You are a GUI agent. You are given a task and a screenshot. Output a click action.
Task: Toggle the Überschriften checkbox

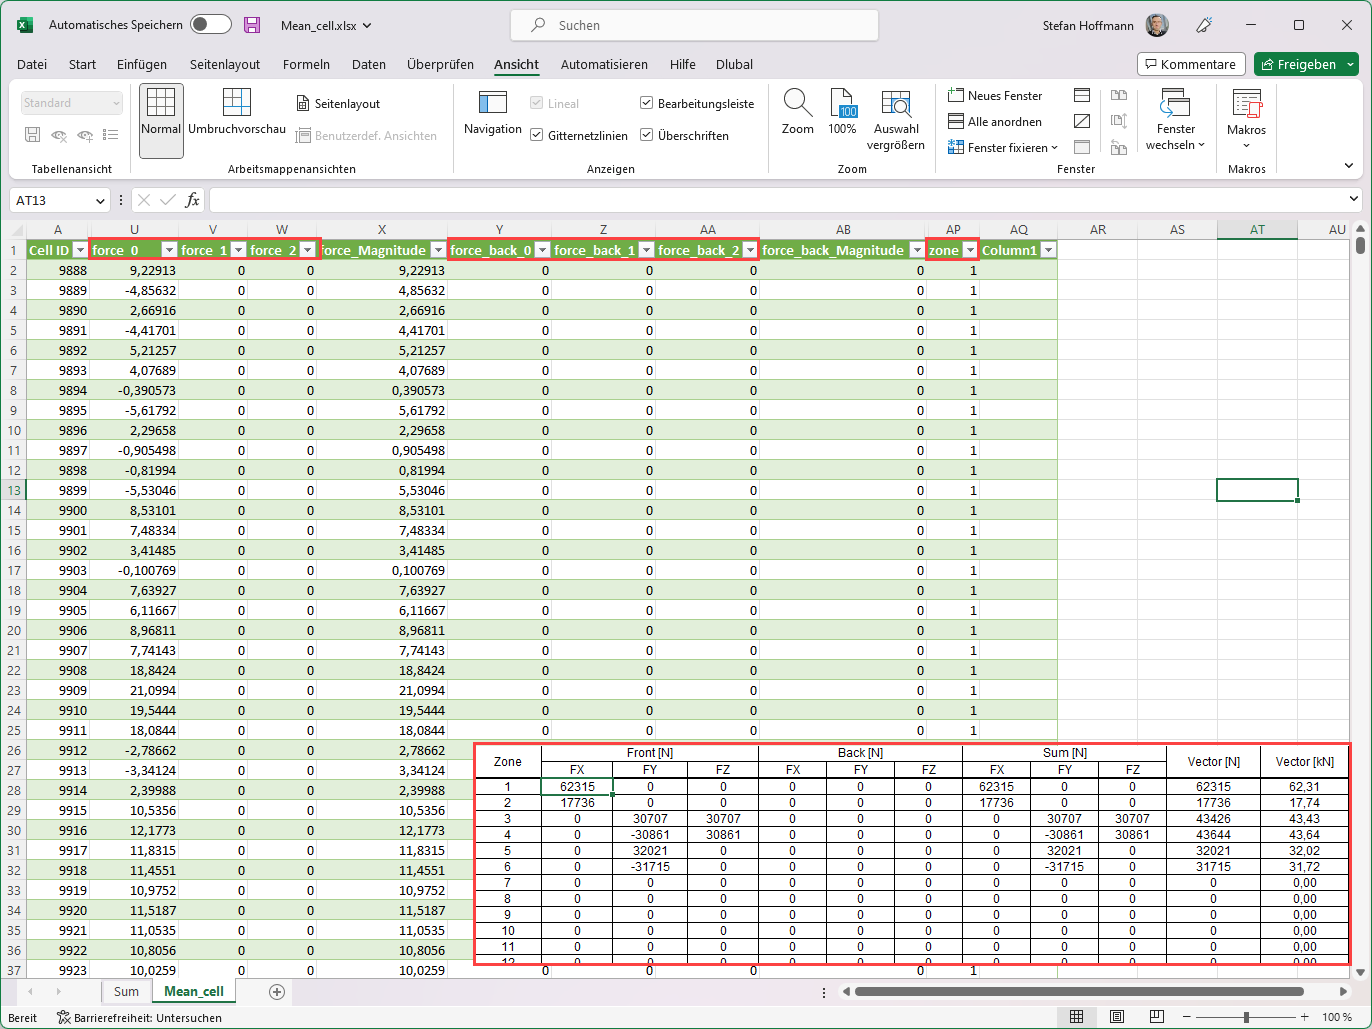[645, 135]
